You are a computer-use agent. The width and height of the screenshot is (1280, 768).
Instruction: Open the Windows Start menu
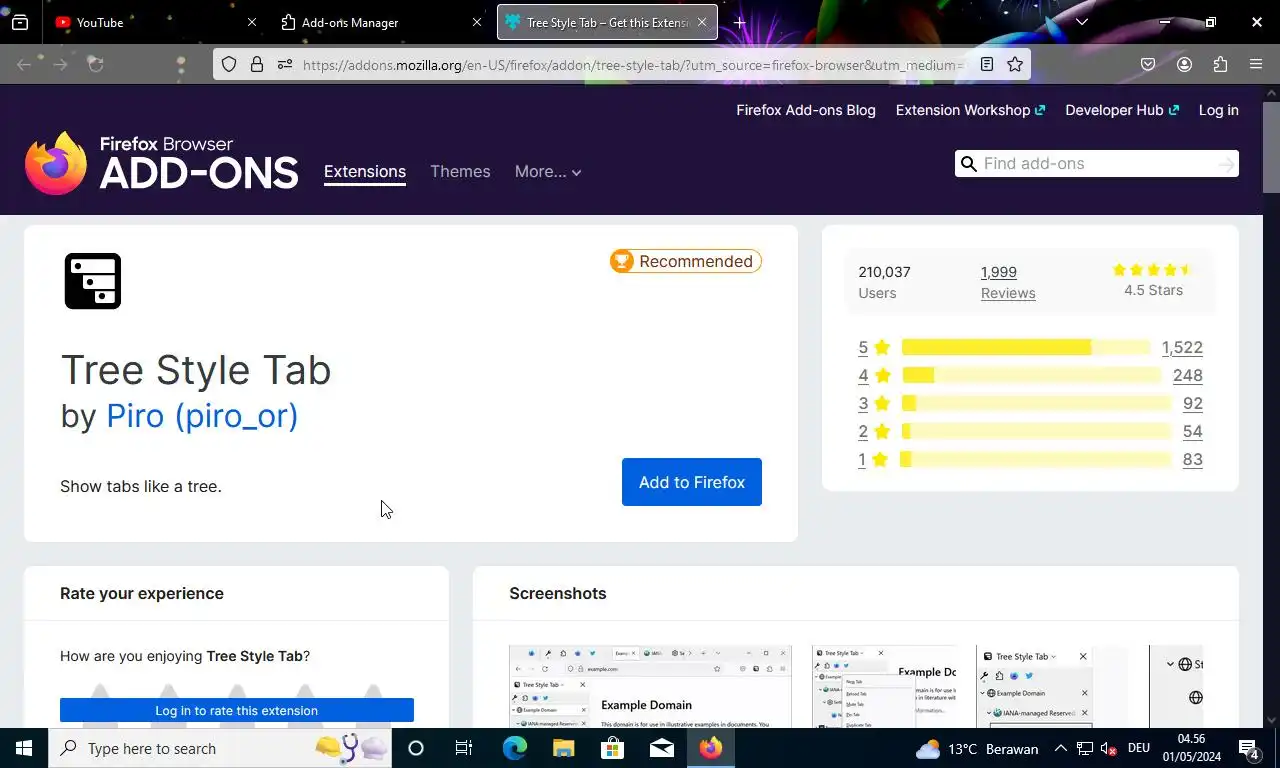(24, 748)
